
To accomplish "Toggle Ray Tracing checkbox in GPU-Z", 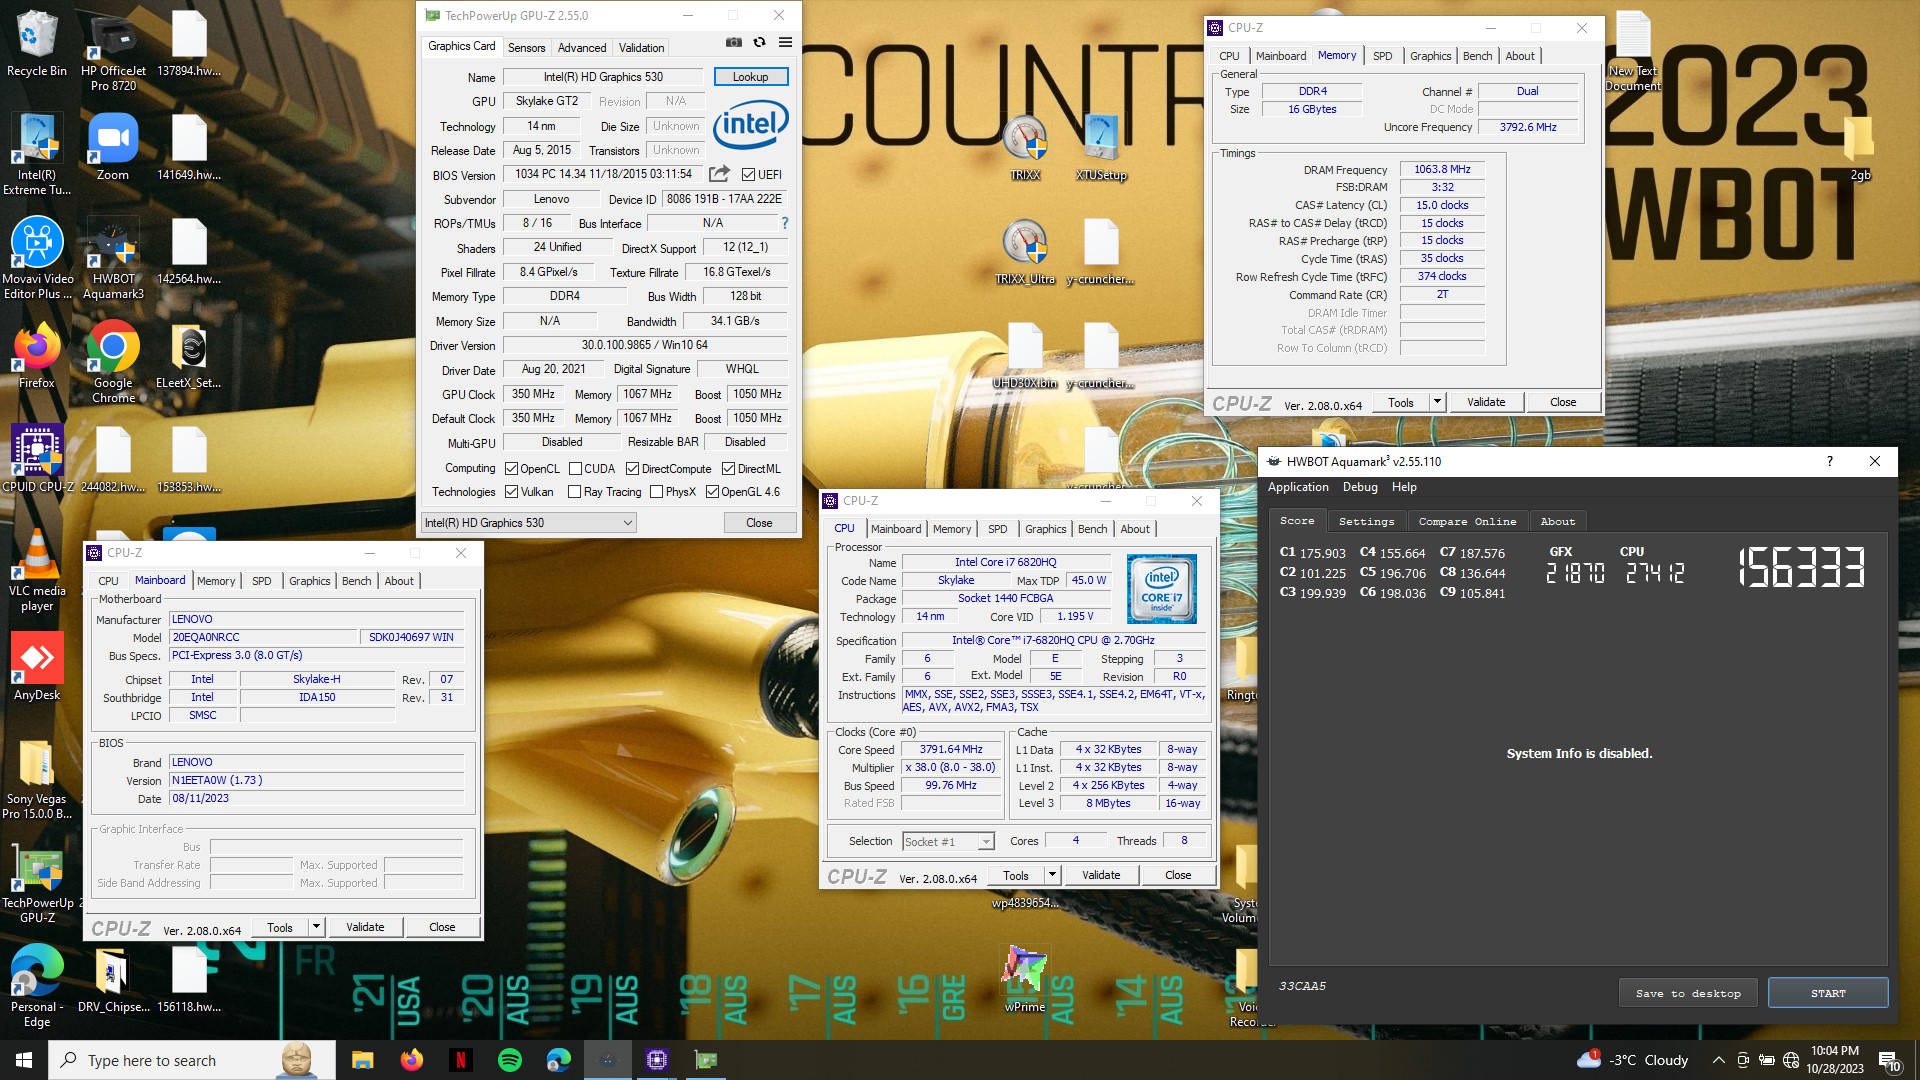I will pyautogui.click(x=574, y=491).
